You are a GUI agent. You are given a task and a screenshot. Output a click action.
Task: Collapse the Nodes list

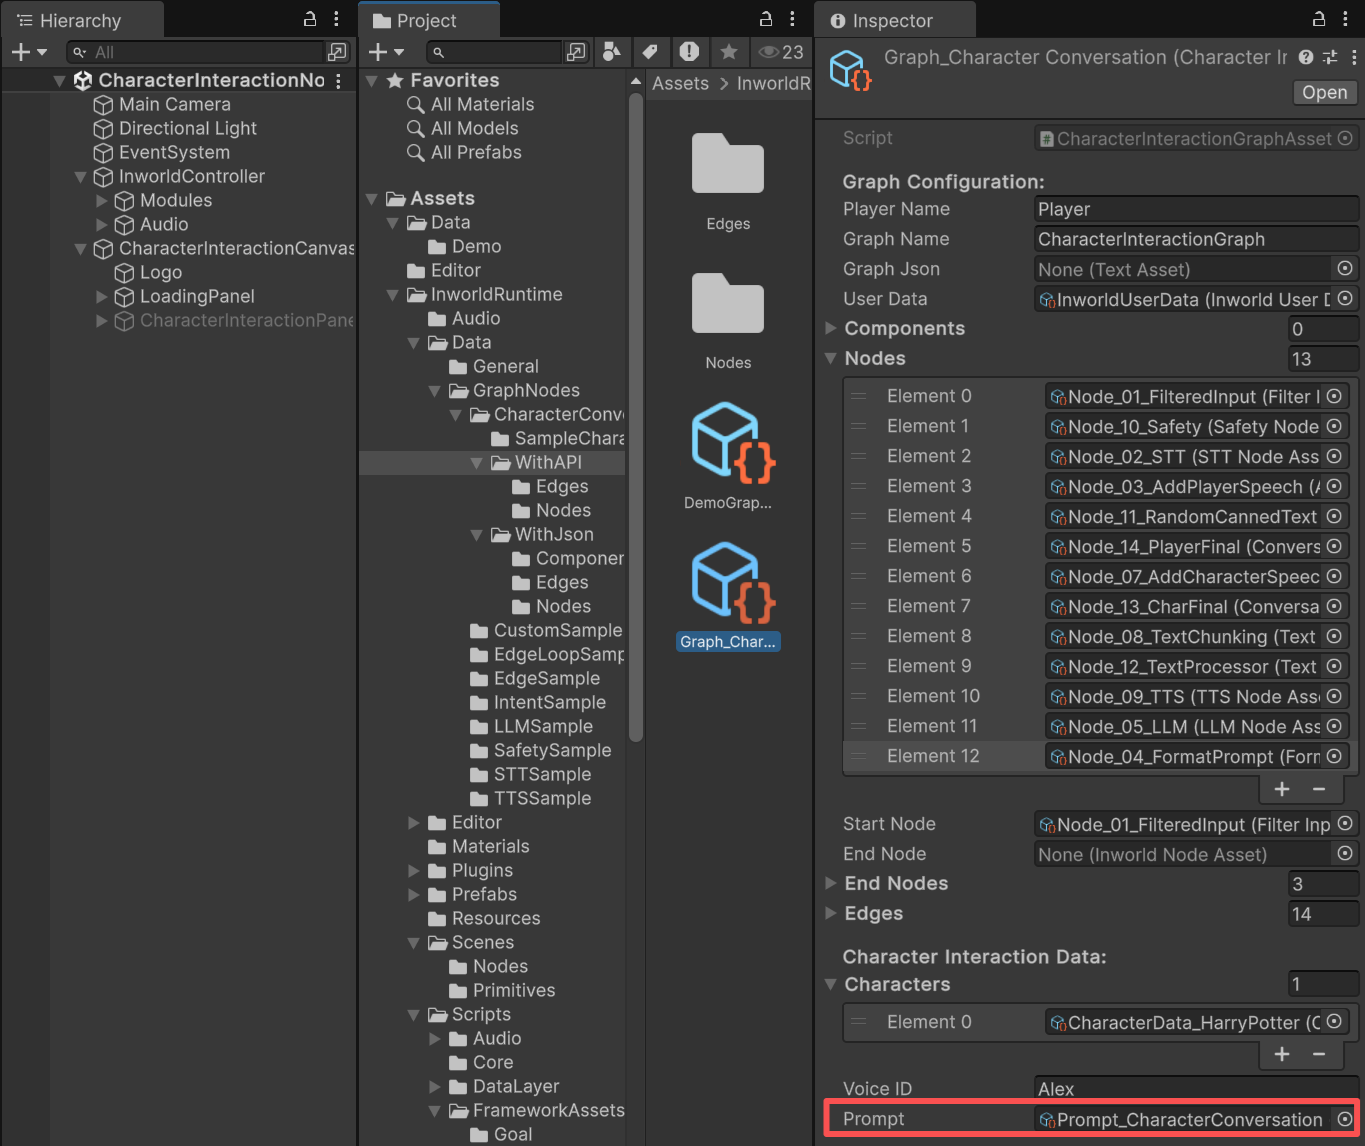[830, 358]
